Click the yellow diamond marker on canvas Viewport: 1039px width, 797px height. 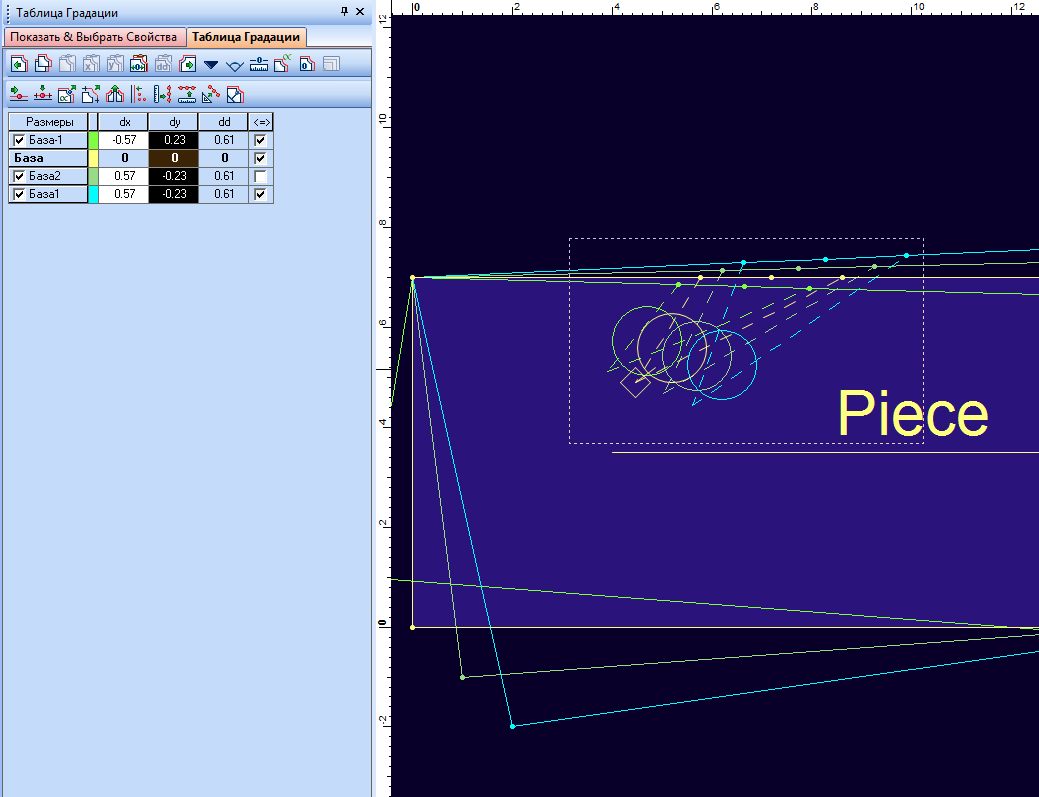[635, 382]
